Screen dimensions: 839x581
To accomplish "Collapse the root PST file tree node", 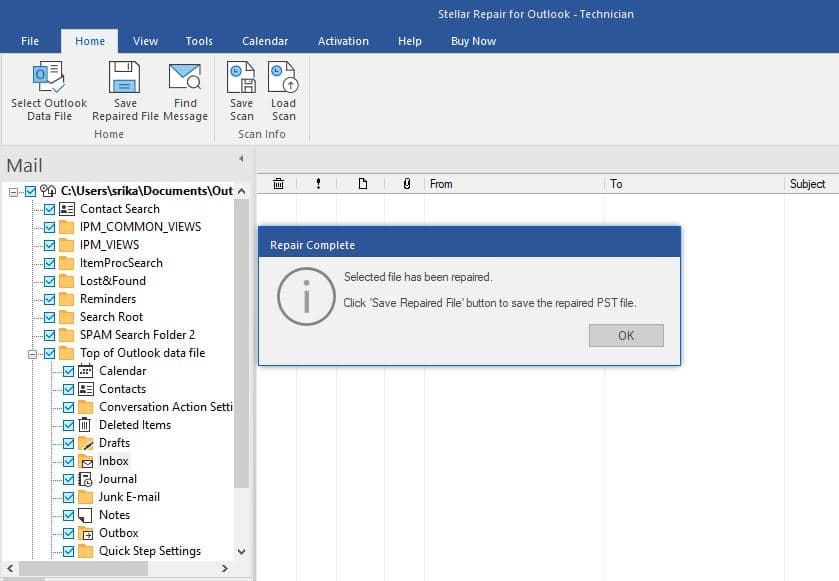I will 13,191.
